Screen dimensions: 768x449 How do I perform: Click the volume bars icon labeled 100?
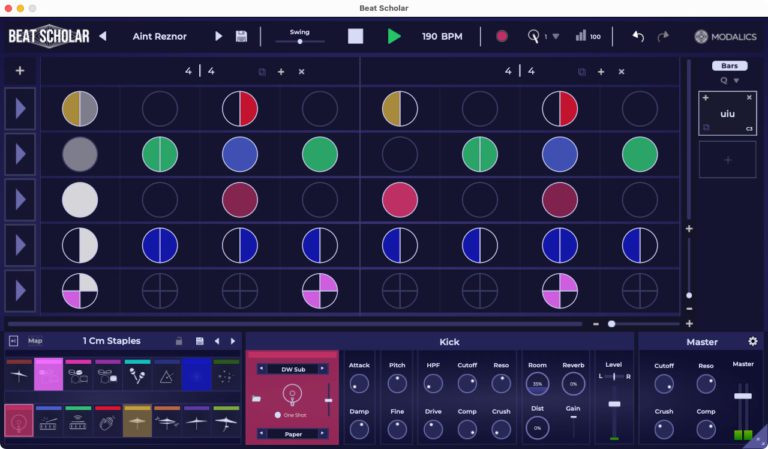click(580, 36)
